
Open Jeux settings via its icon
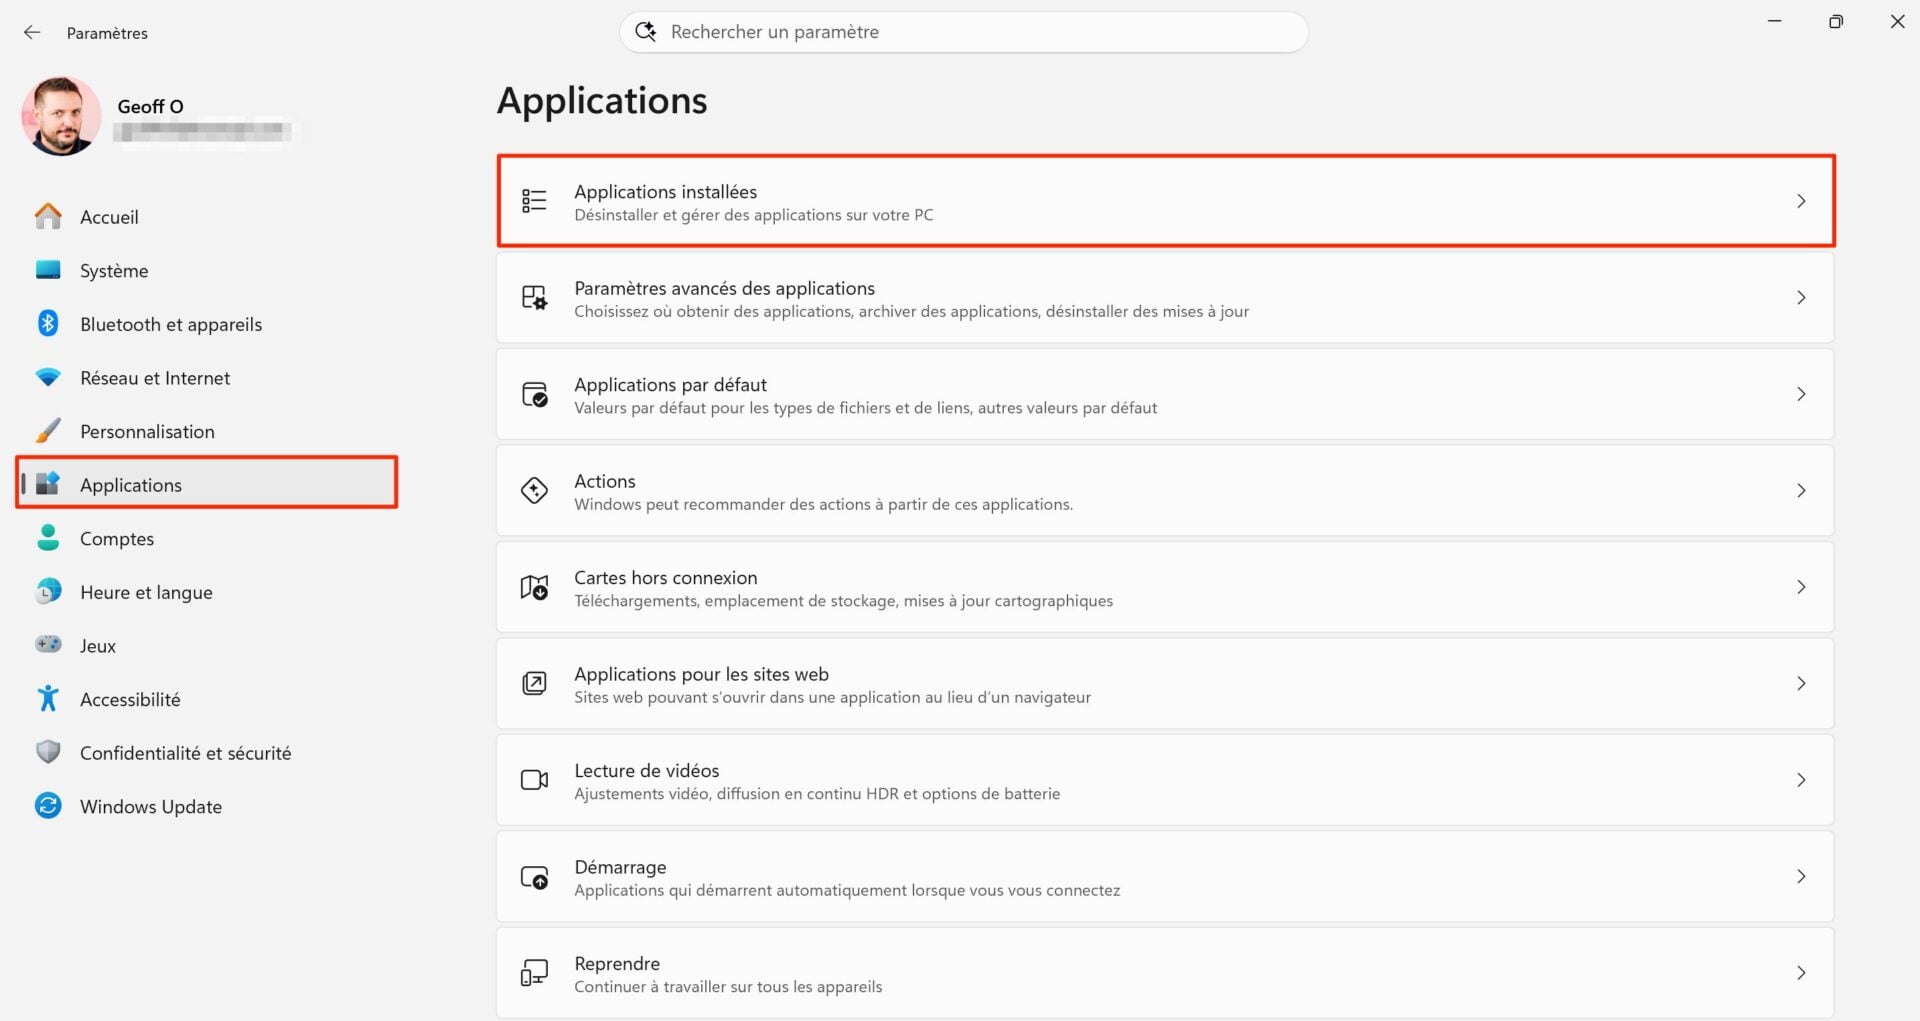pyautogui.click(x=48, y=645)
